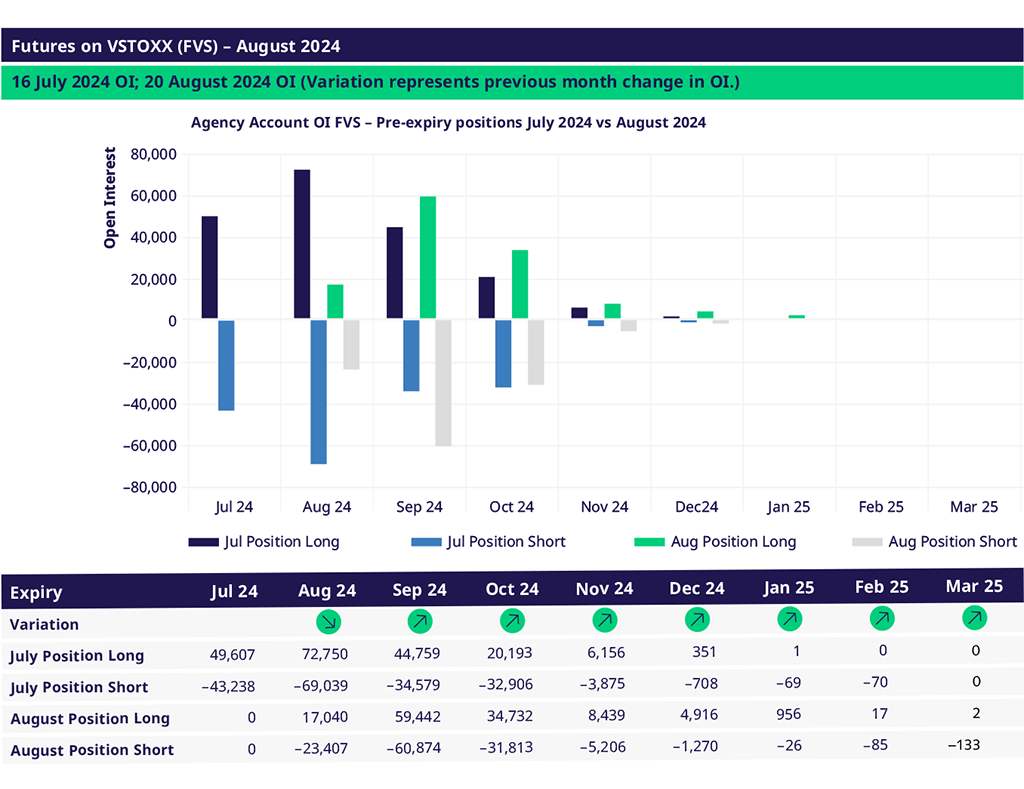Toggle the Aug Position Long legend entry

715,542
